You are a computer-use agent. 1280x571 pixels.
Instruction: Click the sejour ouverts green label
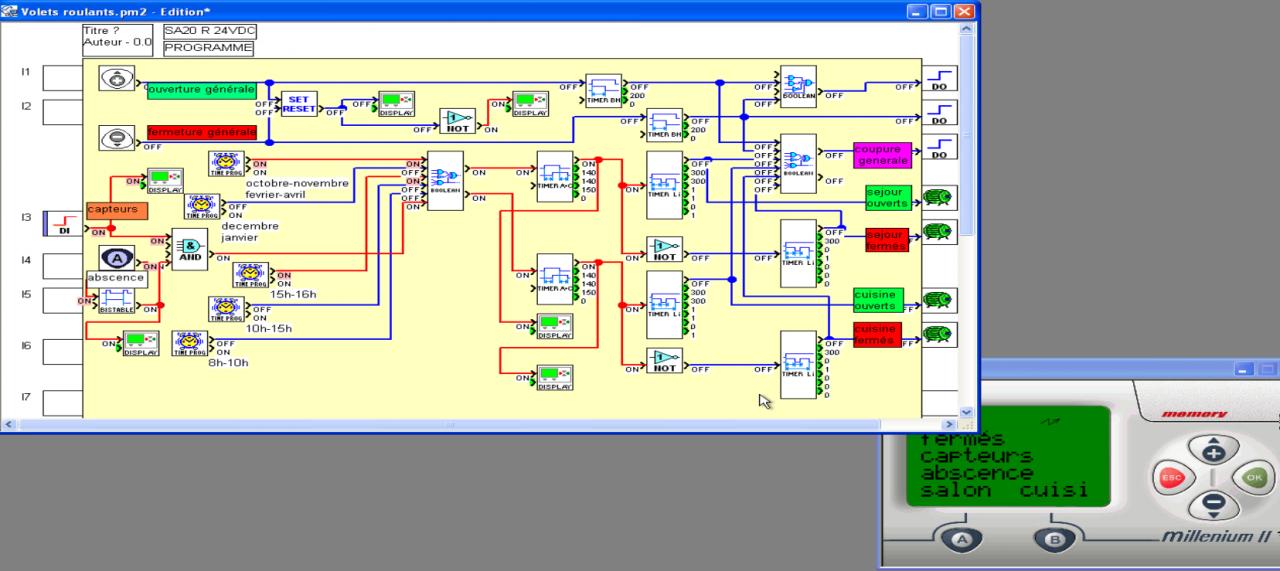tap(887, 197)
